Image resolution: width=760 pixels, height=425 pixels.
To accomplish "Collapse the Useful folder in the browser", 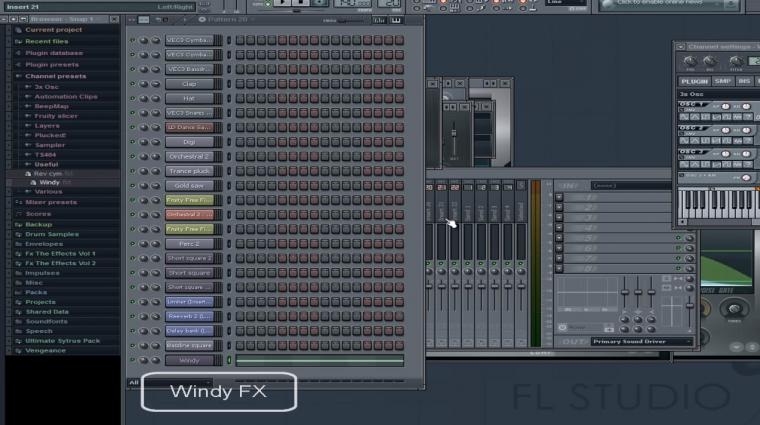I will (28, 165).
